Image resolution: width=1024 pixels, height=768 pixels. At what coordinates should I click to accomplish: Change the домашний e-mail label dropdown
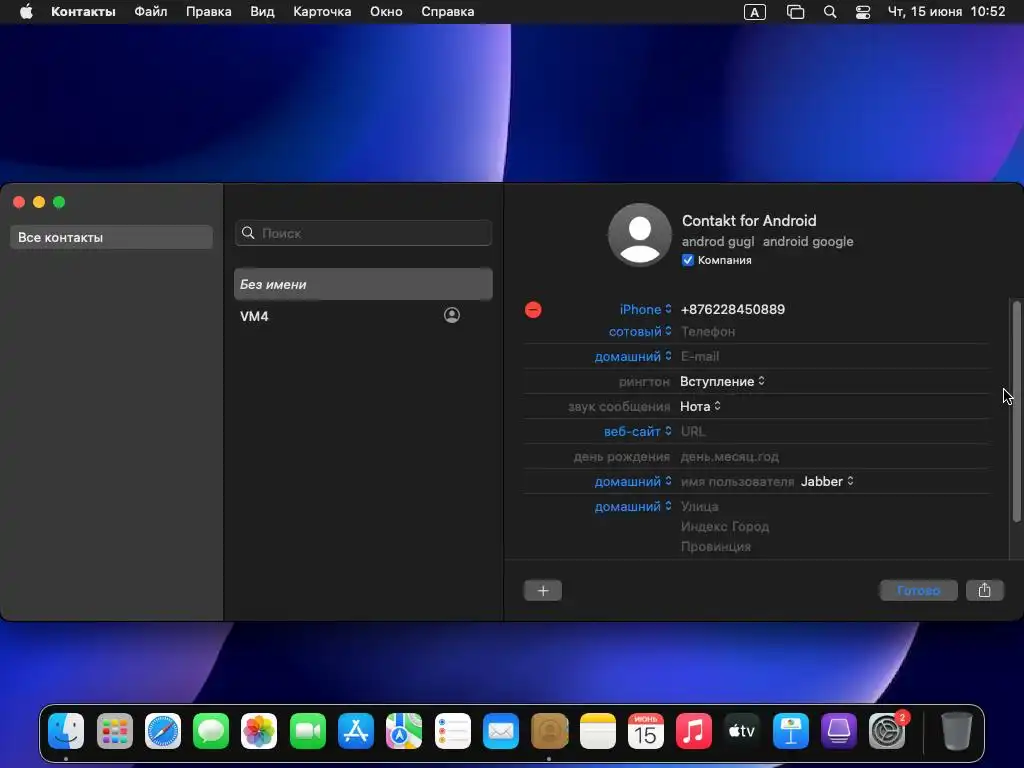(x=633, y=357)
